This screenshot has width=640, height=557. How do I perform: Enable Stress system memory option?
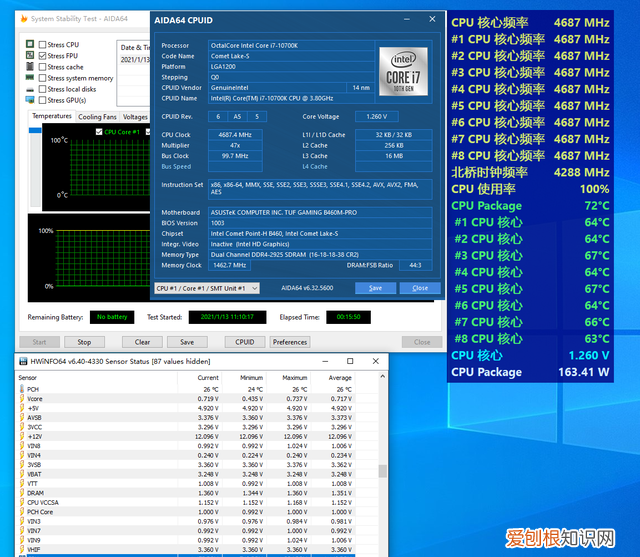pos(42,78)
